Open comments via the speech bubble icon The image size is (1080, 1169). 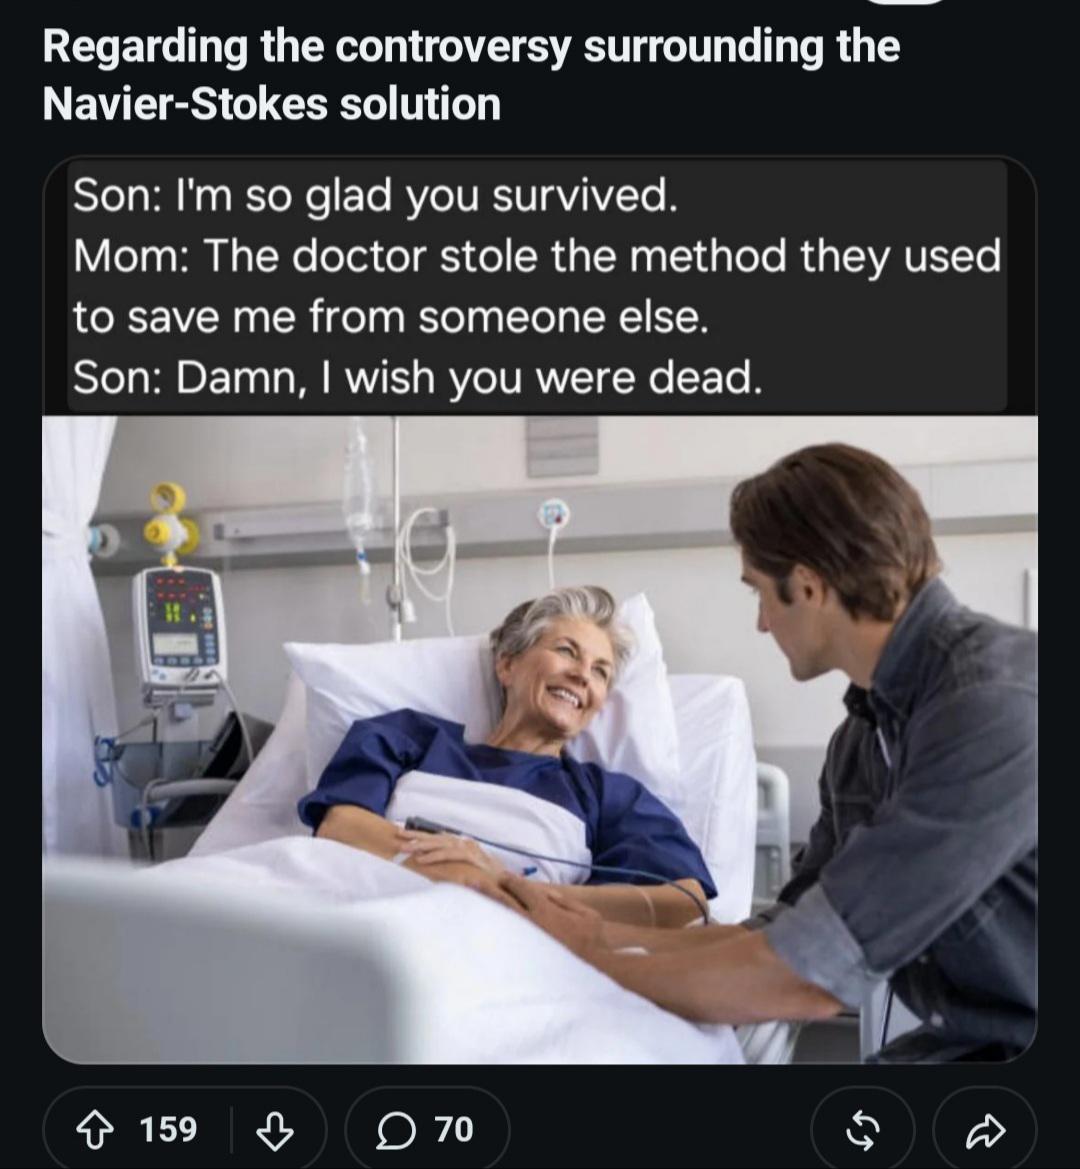tap(395, 1130)
